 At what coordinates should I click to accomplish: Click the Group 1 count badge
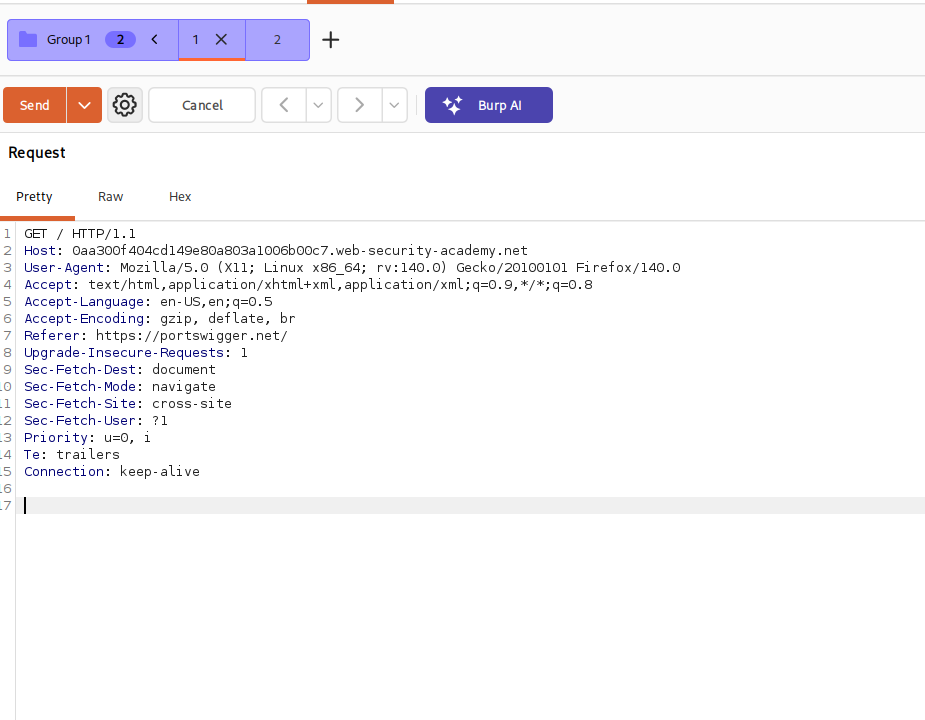click(x=120, y=40)
